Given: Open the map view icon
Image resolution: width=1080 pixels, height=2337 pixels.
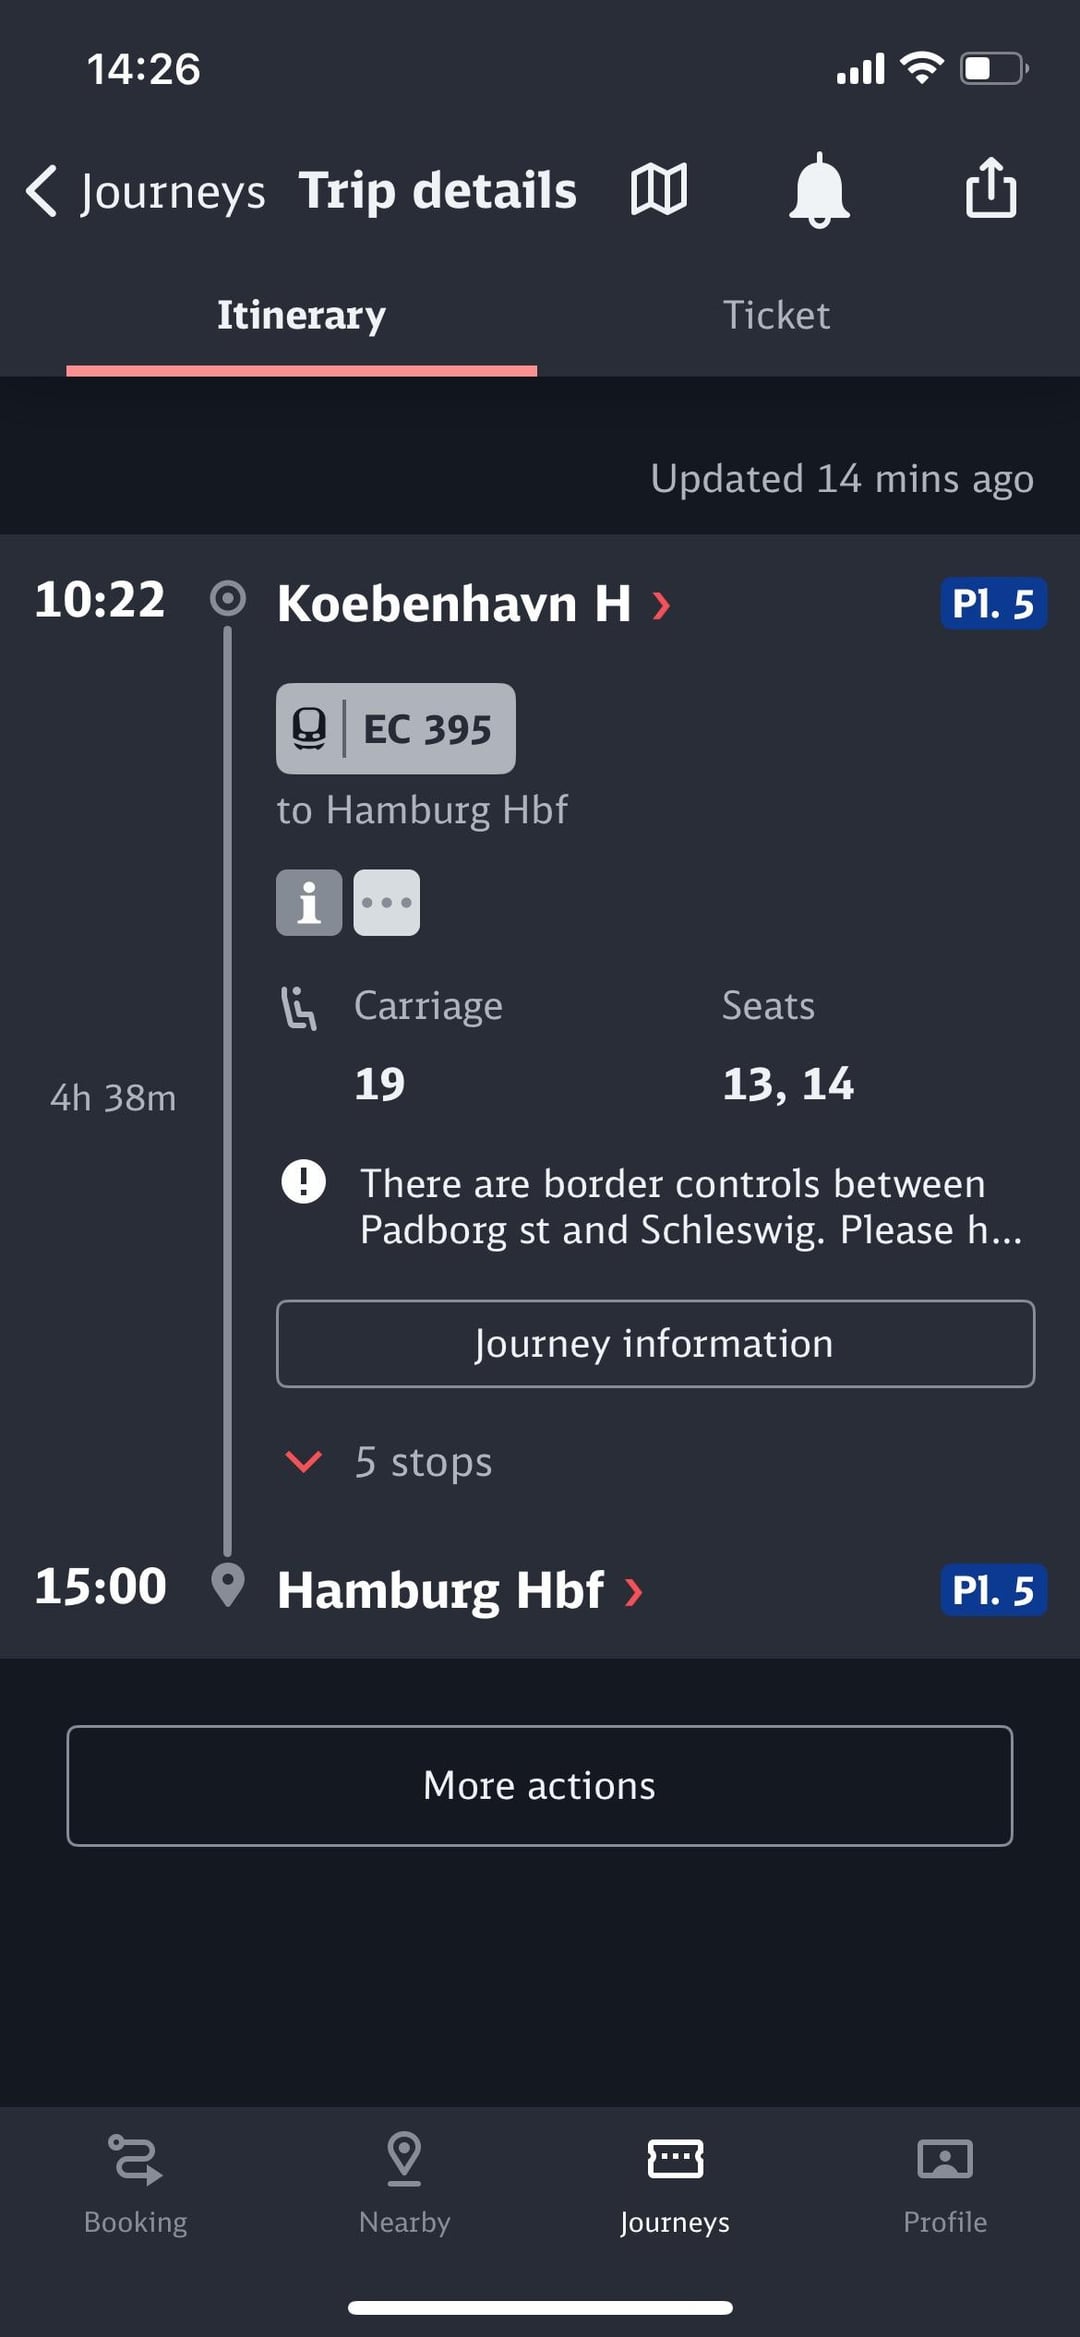Looking at the screenshot, I should (659, 189).
